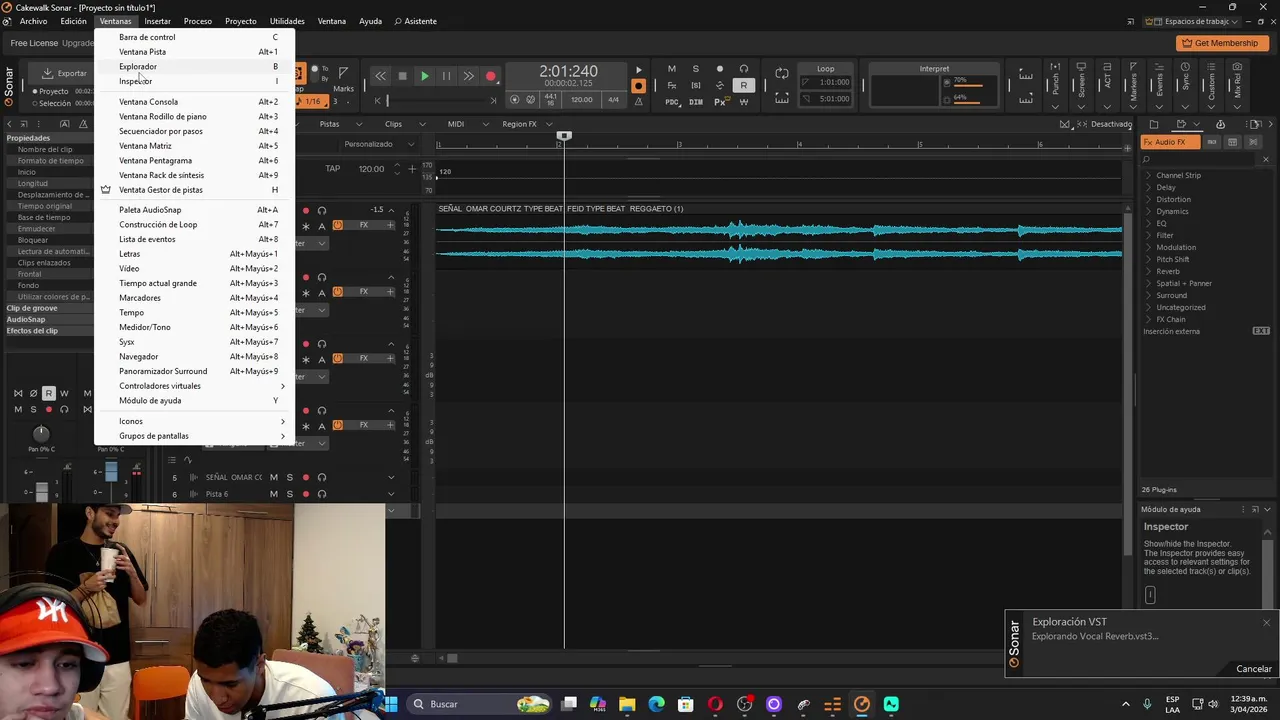Toggle the Loop on/off icon
1280x720 pixels.
(782, 75)
